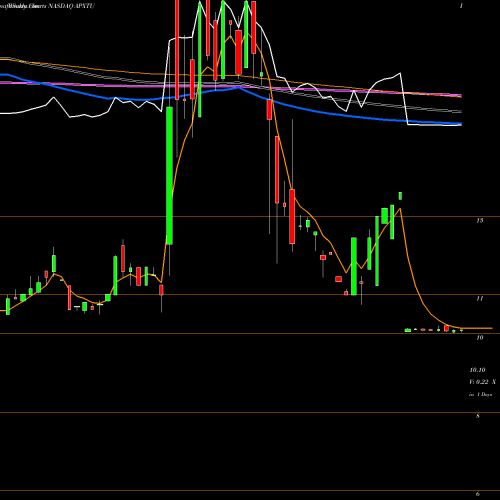Click the price axis label 10
Screen dimensions: 500x500
(x=480, y=338)
